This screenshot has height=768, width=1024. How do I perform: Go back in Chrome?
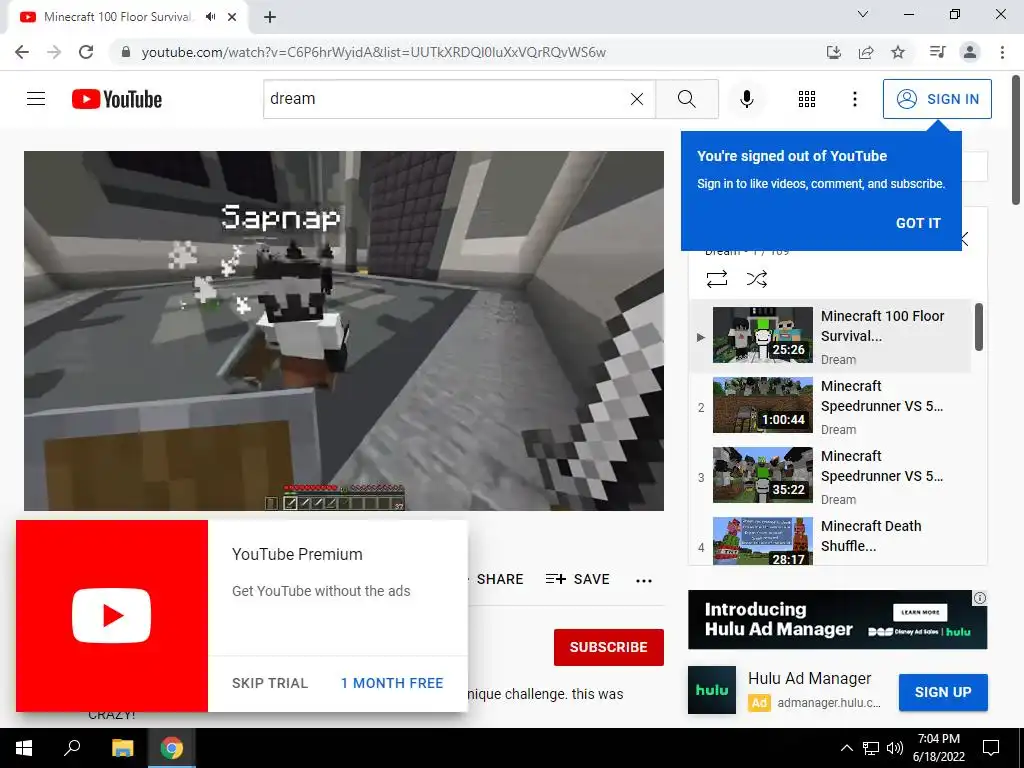22,52
